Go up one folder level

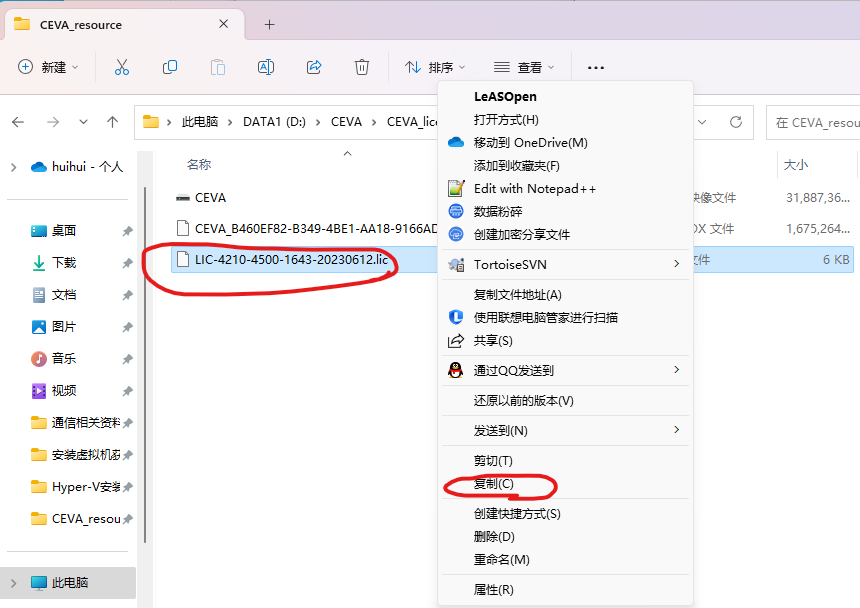pyautogui.click(x=112, y=122)
